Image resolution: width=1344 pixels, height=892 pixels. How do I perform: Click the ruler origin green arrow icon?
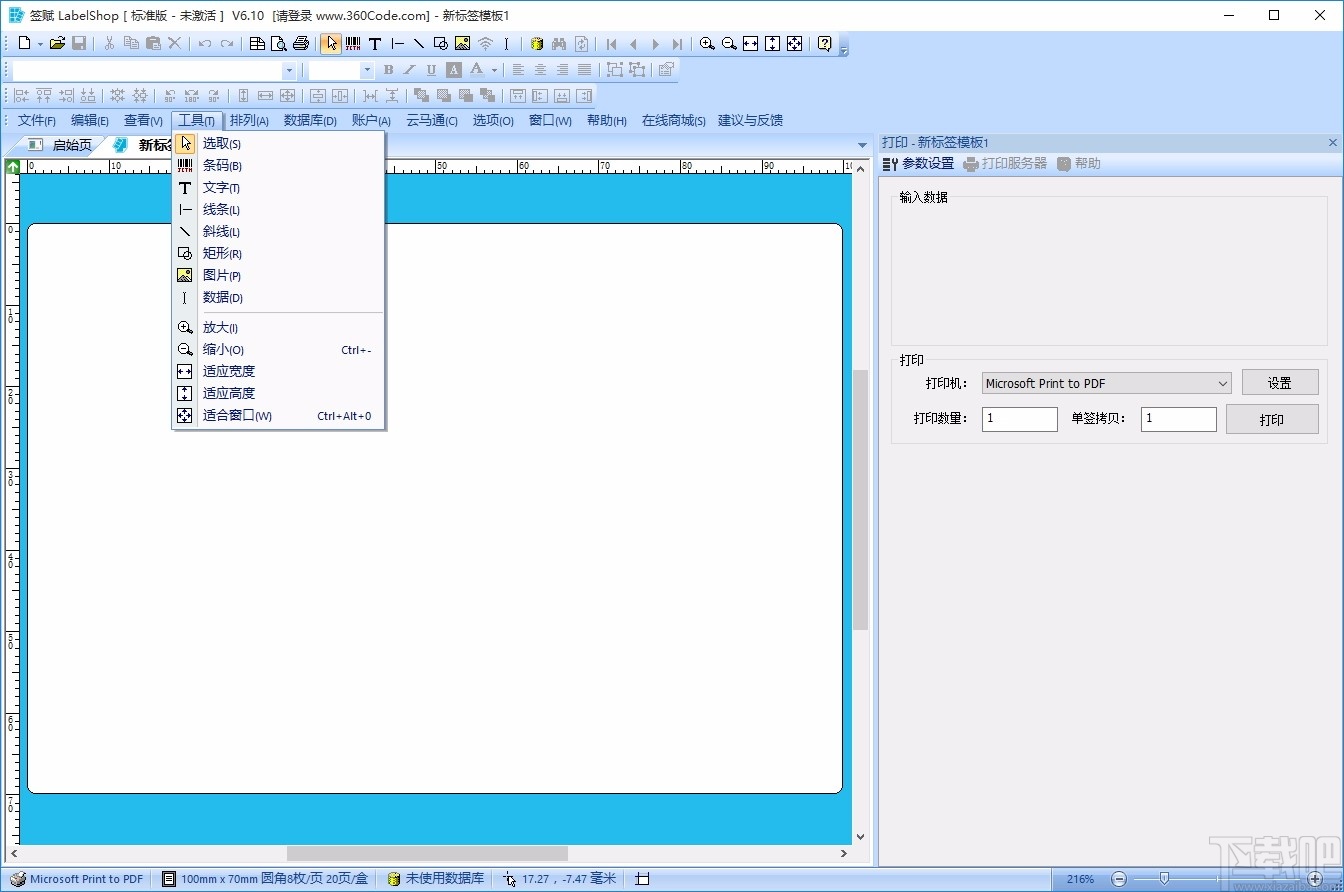pyautogui.click(x=13, y=166)
